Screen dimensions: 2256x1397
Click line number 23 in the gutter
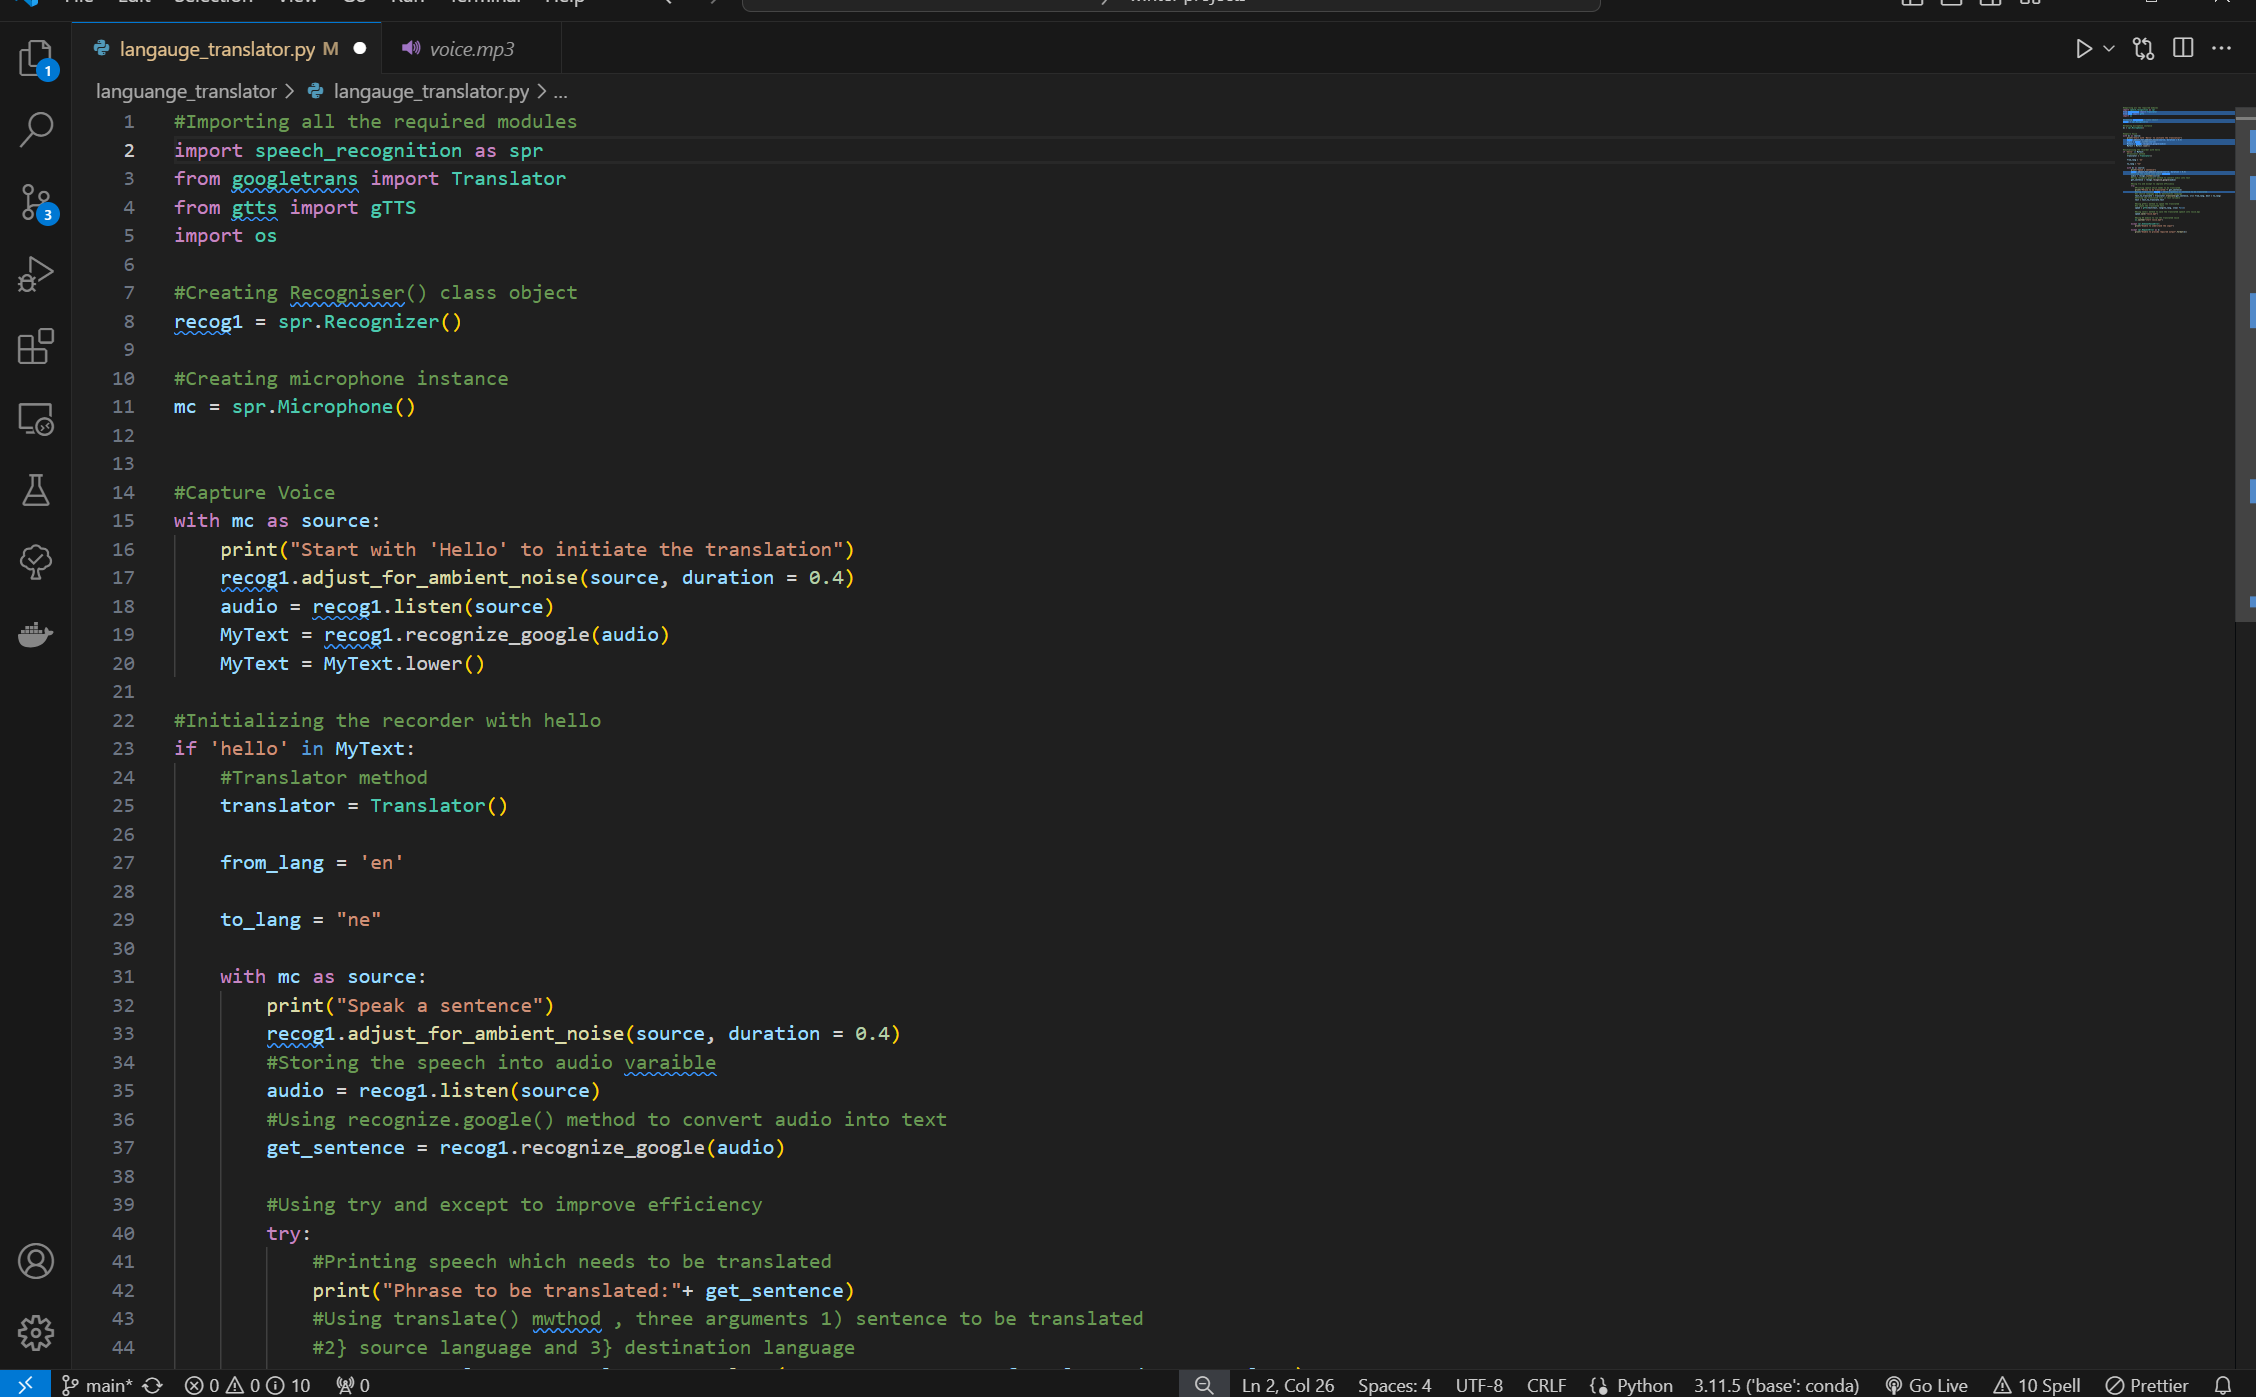point(123,748)
